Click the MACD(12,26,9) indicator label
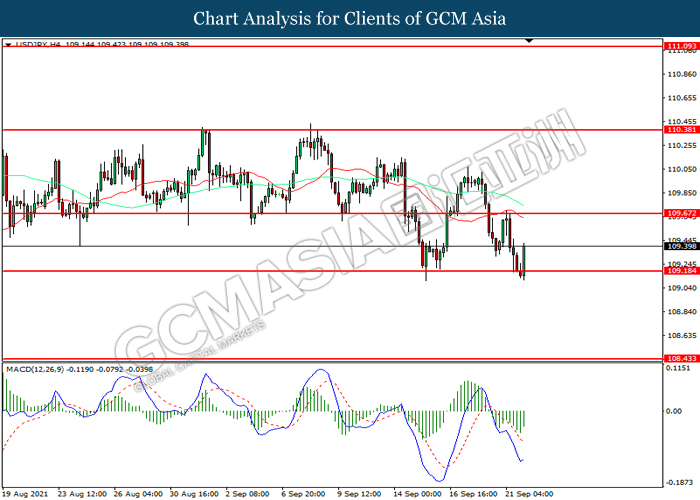 (35, 369)
